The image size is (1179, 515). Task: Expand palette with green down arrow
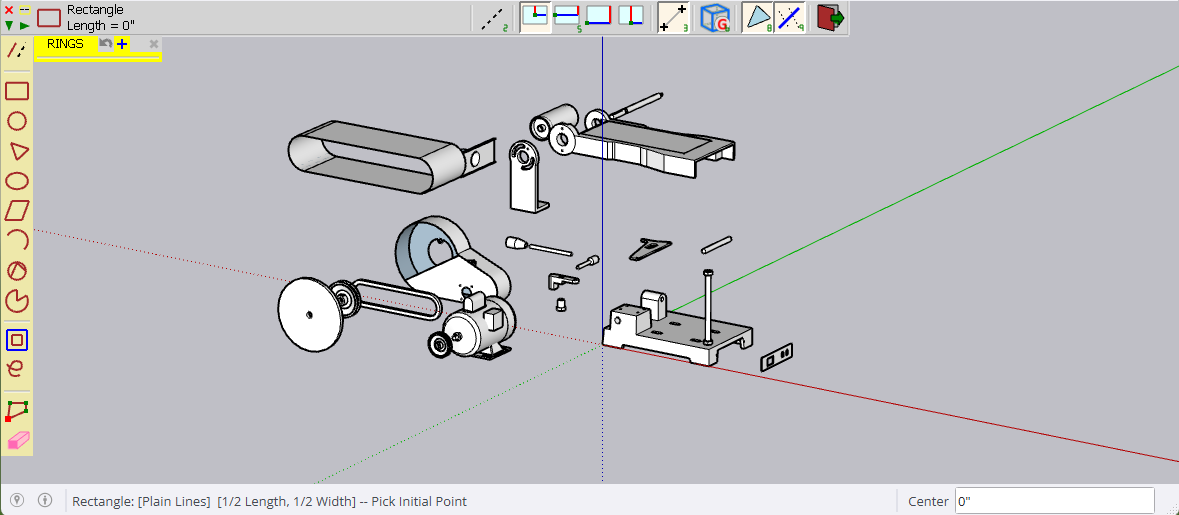tap(9, 25)
